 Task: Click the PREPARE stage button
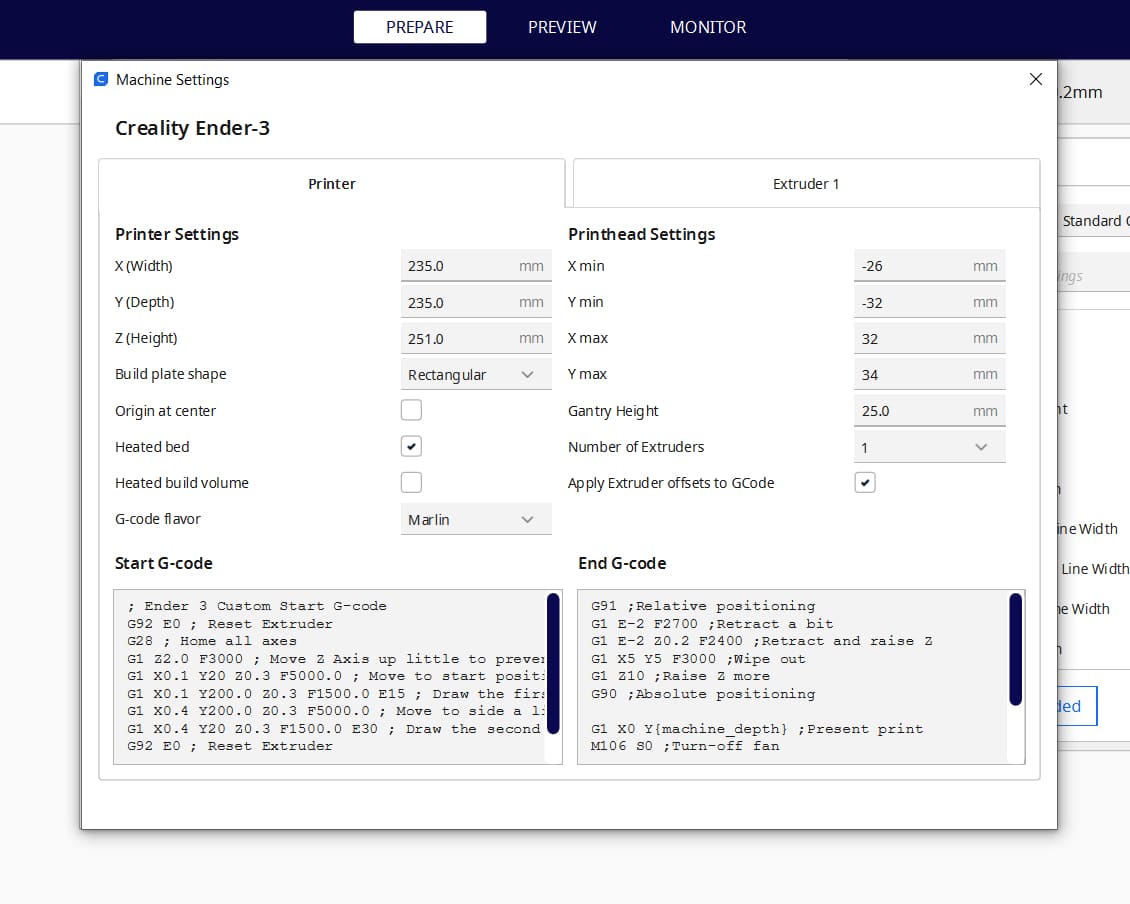[x=420, y=27]
